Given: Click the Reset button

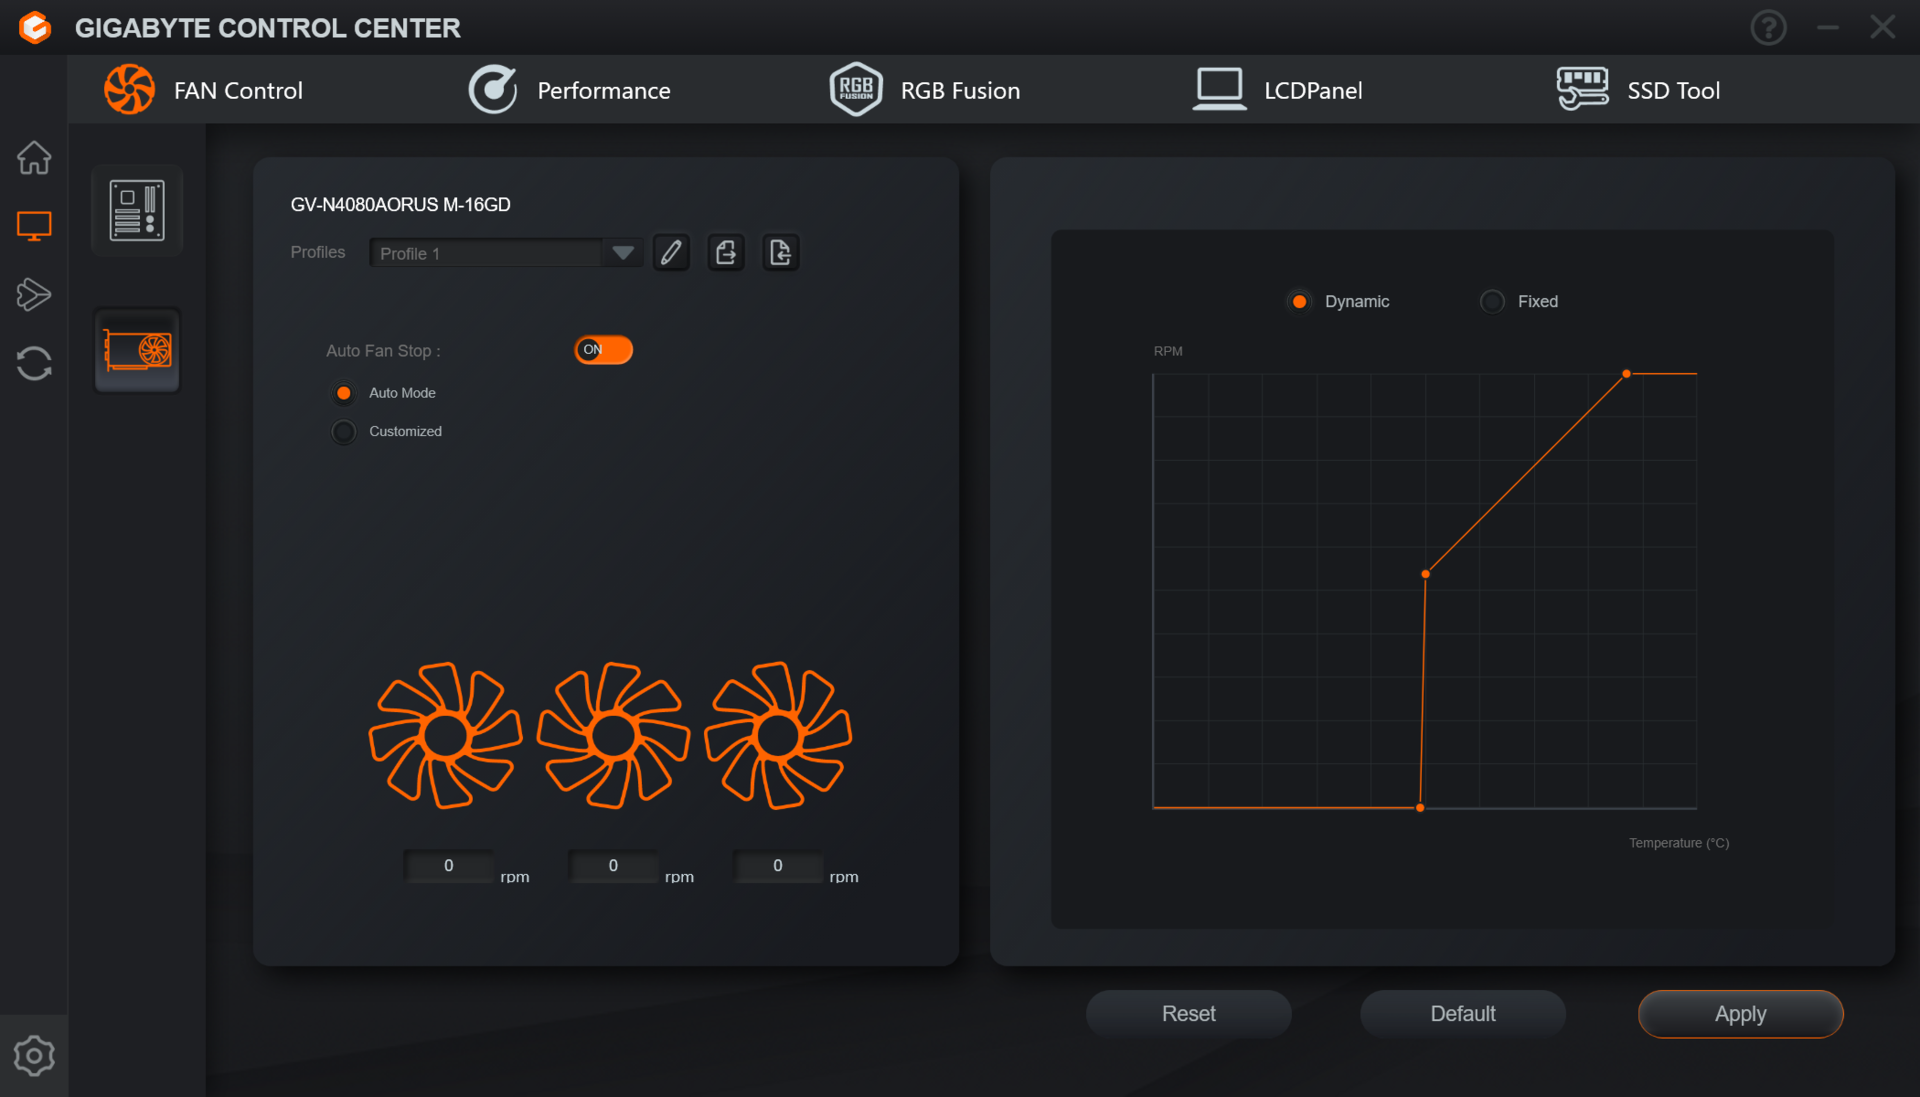Looking at the screenshot, I should (1189, 1014).
